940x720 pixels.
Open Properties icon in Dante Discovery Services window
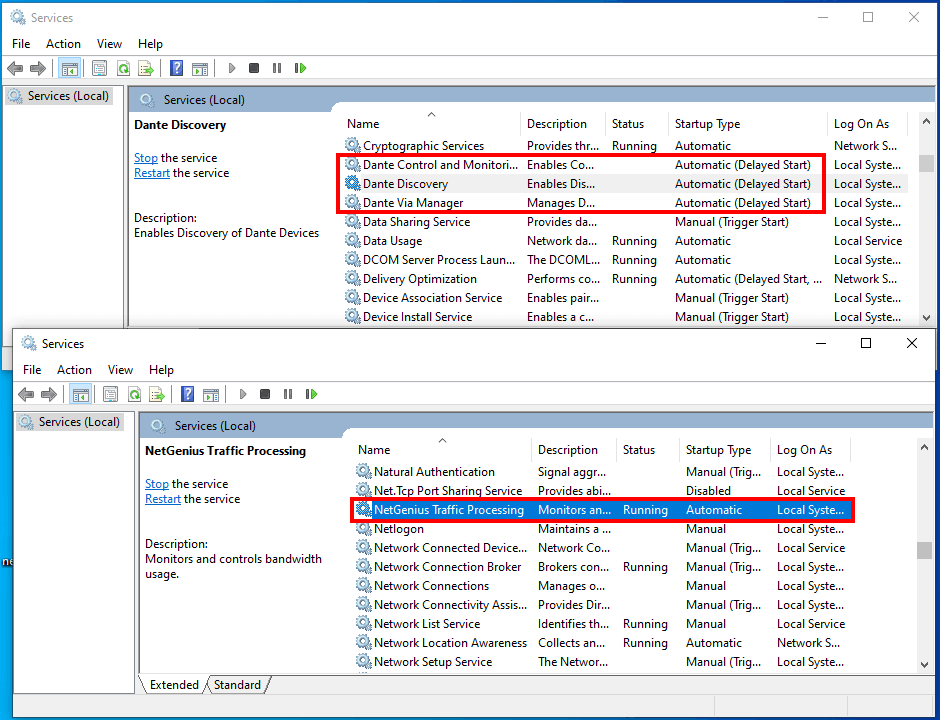pyautogui.click(x=100, y=68)
